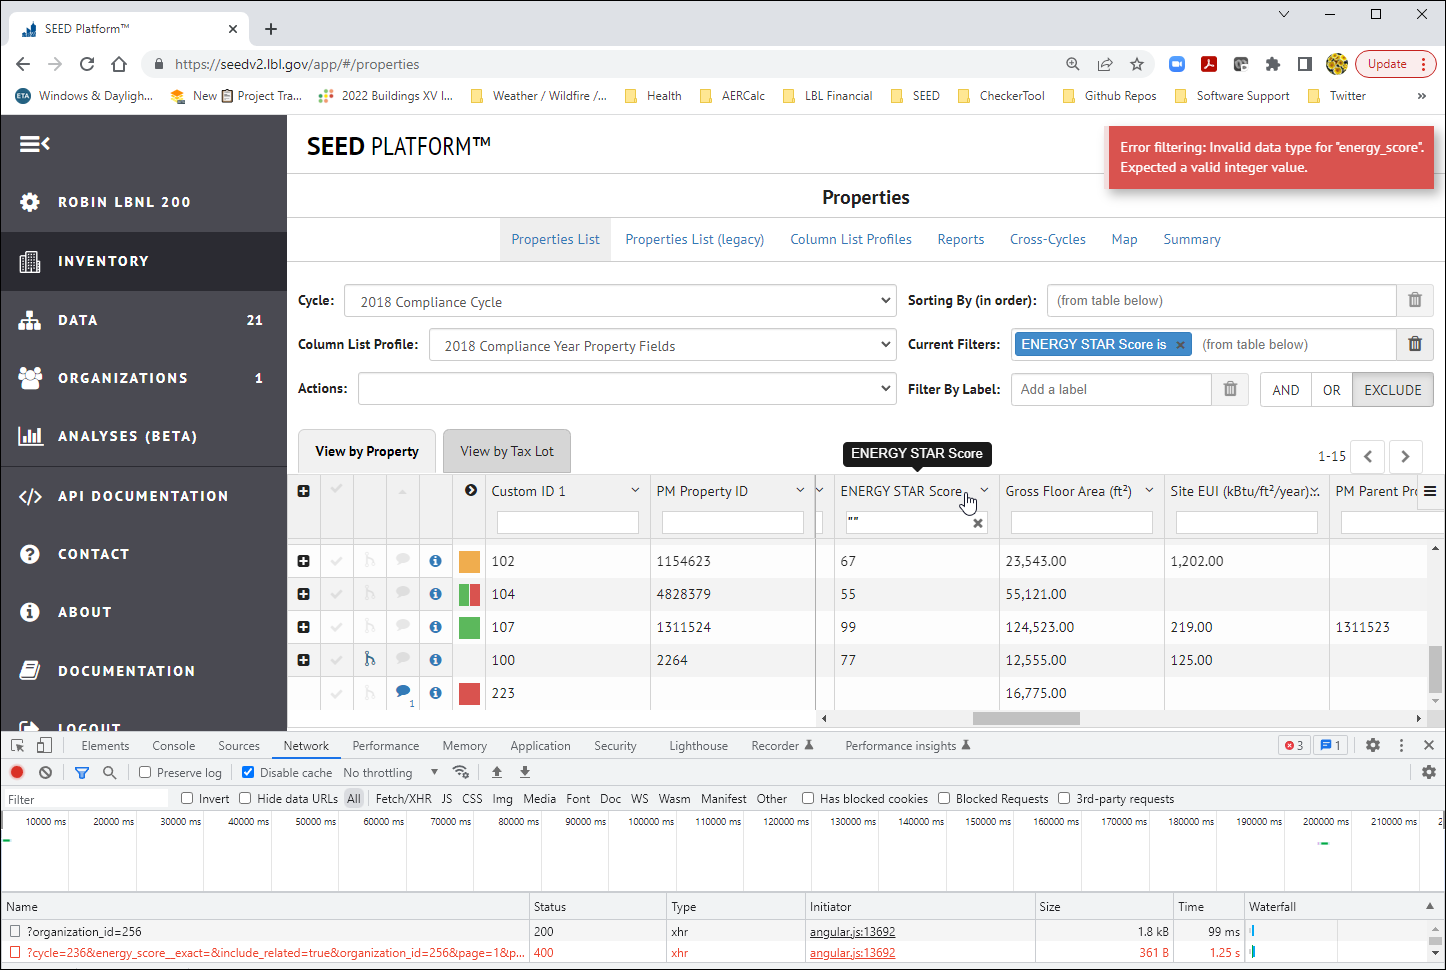Image resolution: width=1446 pixels, height=970 pixels.
Task: Enable Has blocked cookies filter
Action: 808,798
